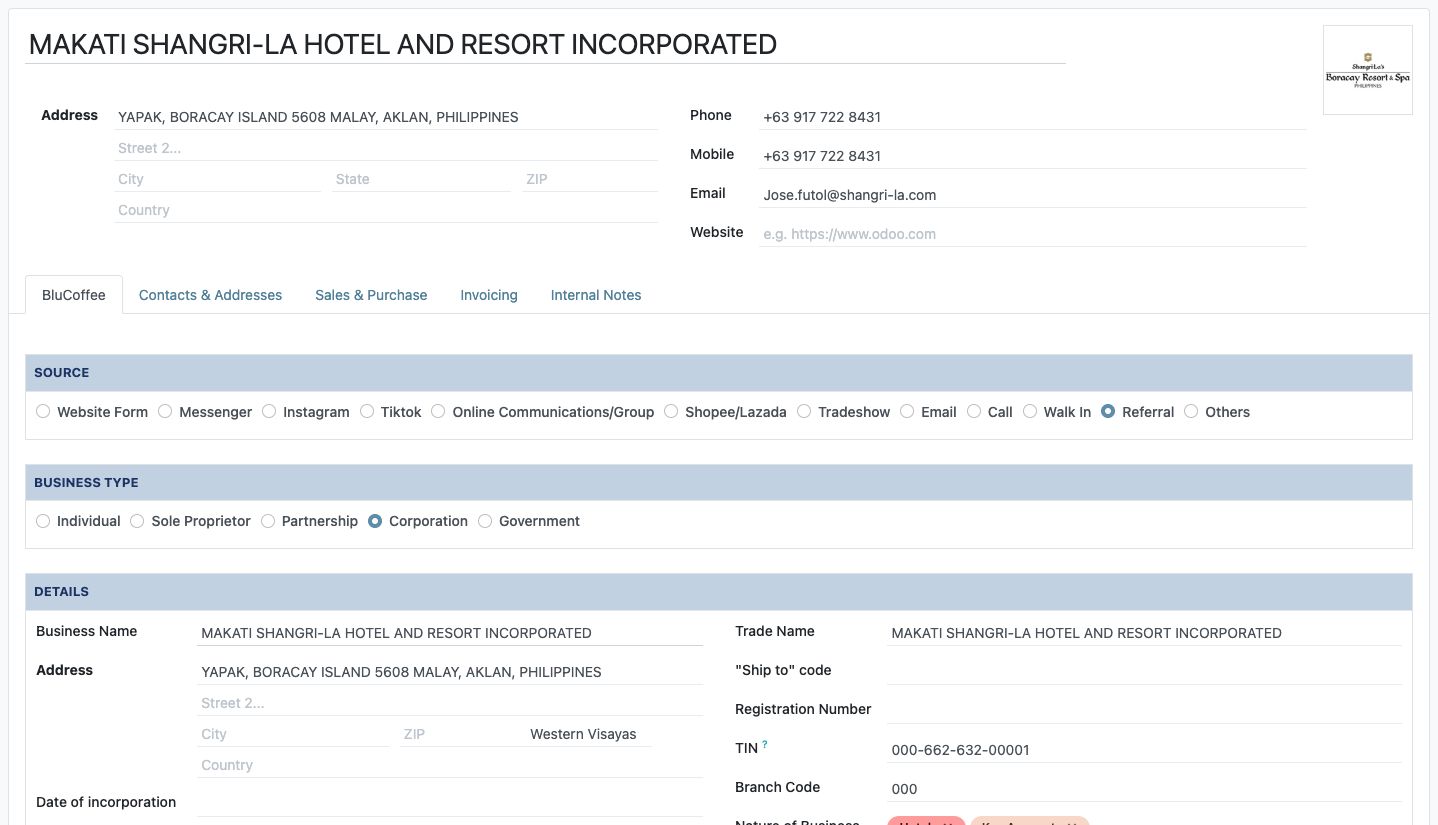Select the Government business type
1438x825 pixels.
[x=485, y=521]
